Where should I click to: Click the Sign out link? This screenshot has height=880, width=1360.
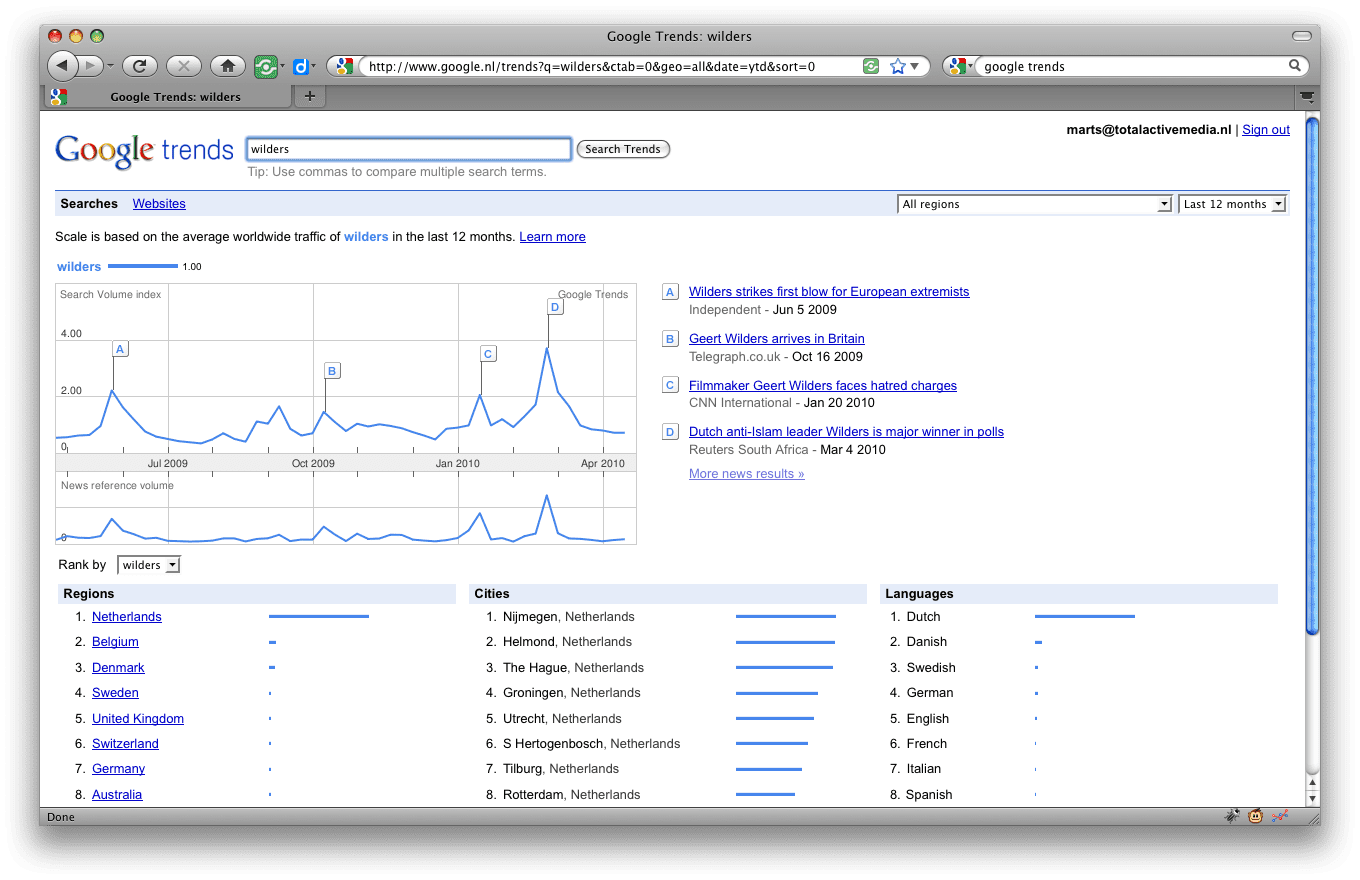click(x=1266, y=130)
